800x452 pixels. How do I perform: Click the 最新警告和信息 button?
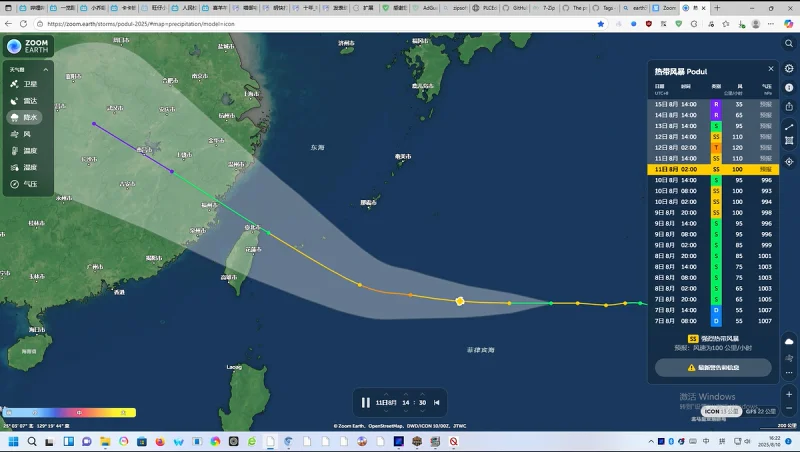[712, 368]
